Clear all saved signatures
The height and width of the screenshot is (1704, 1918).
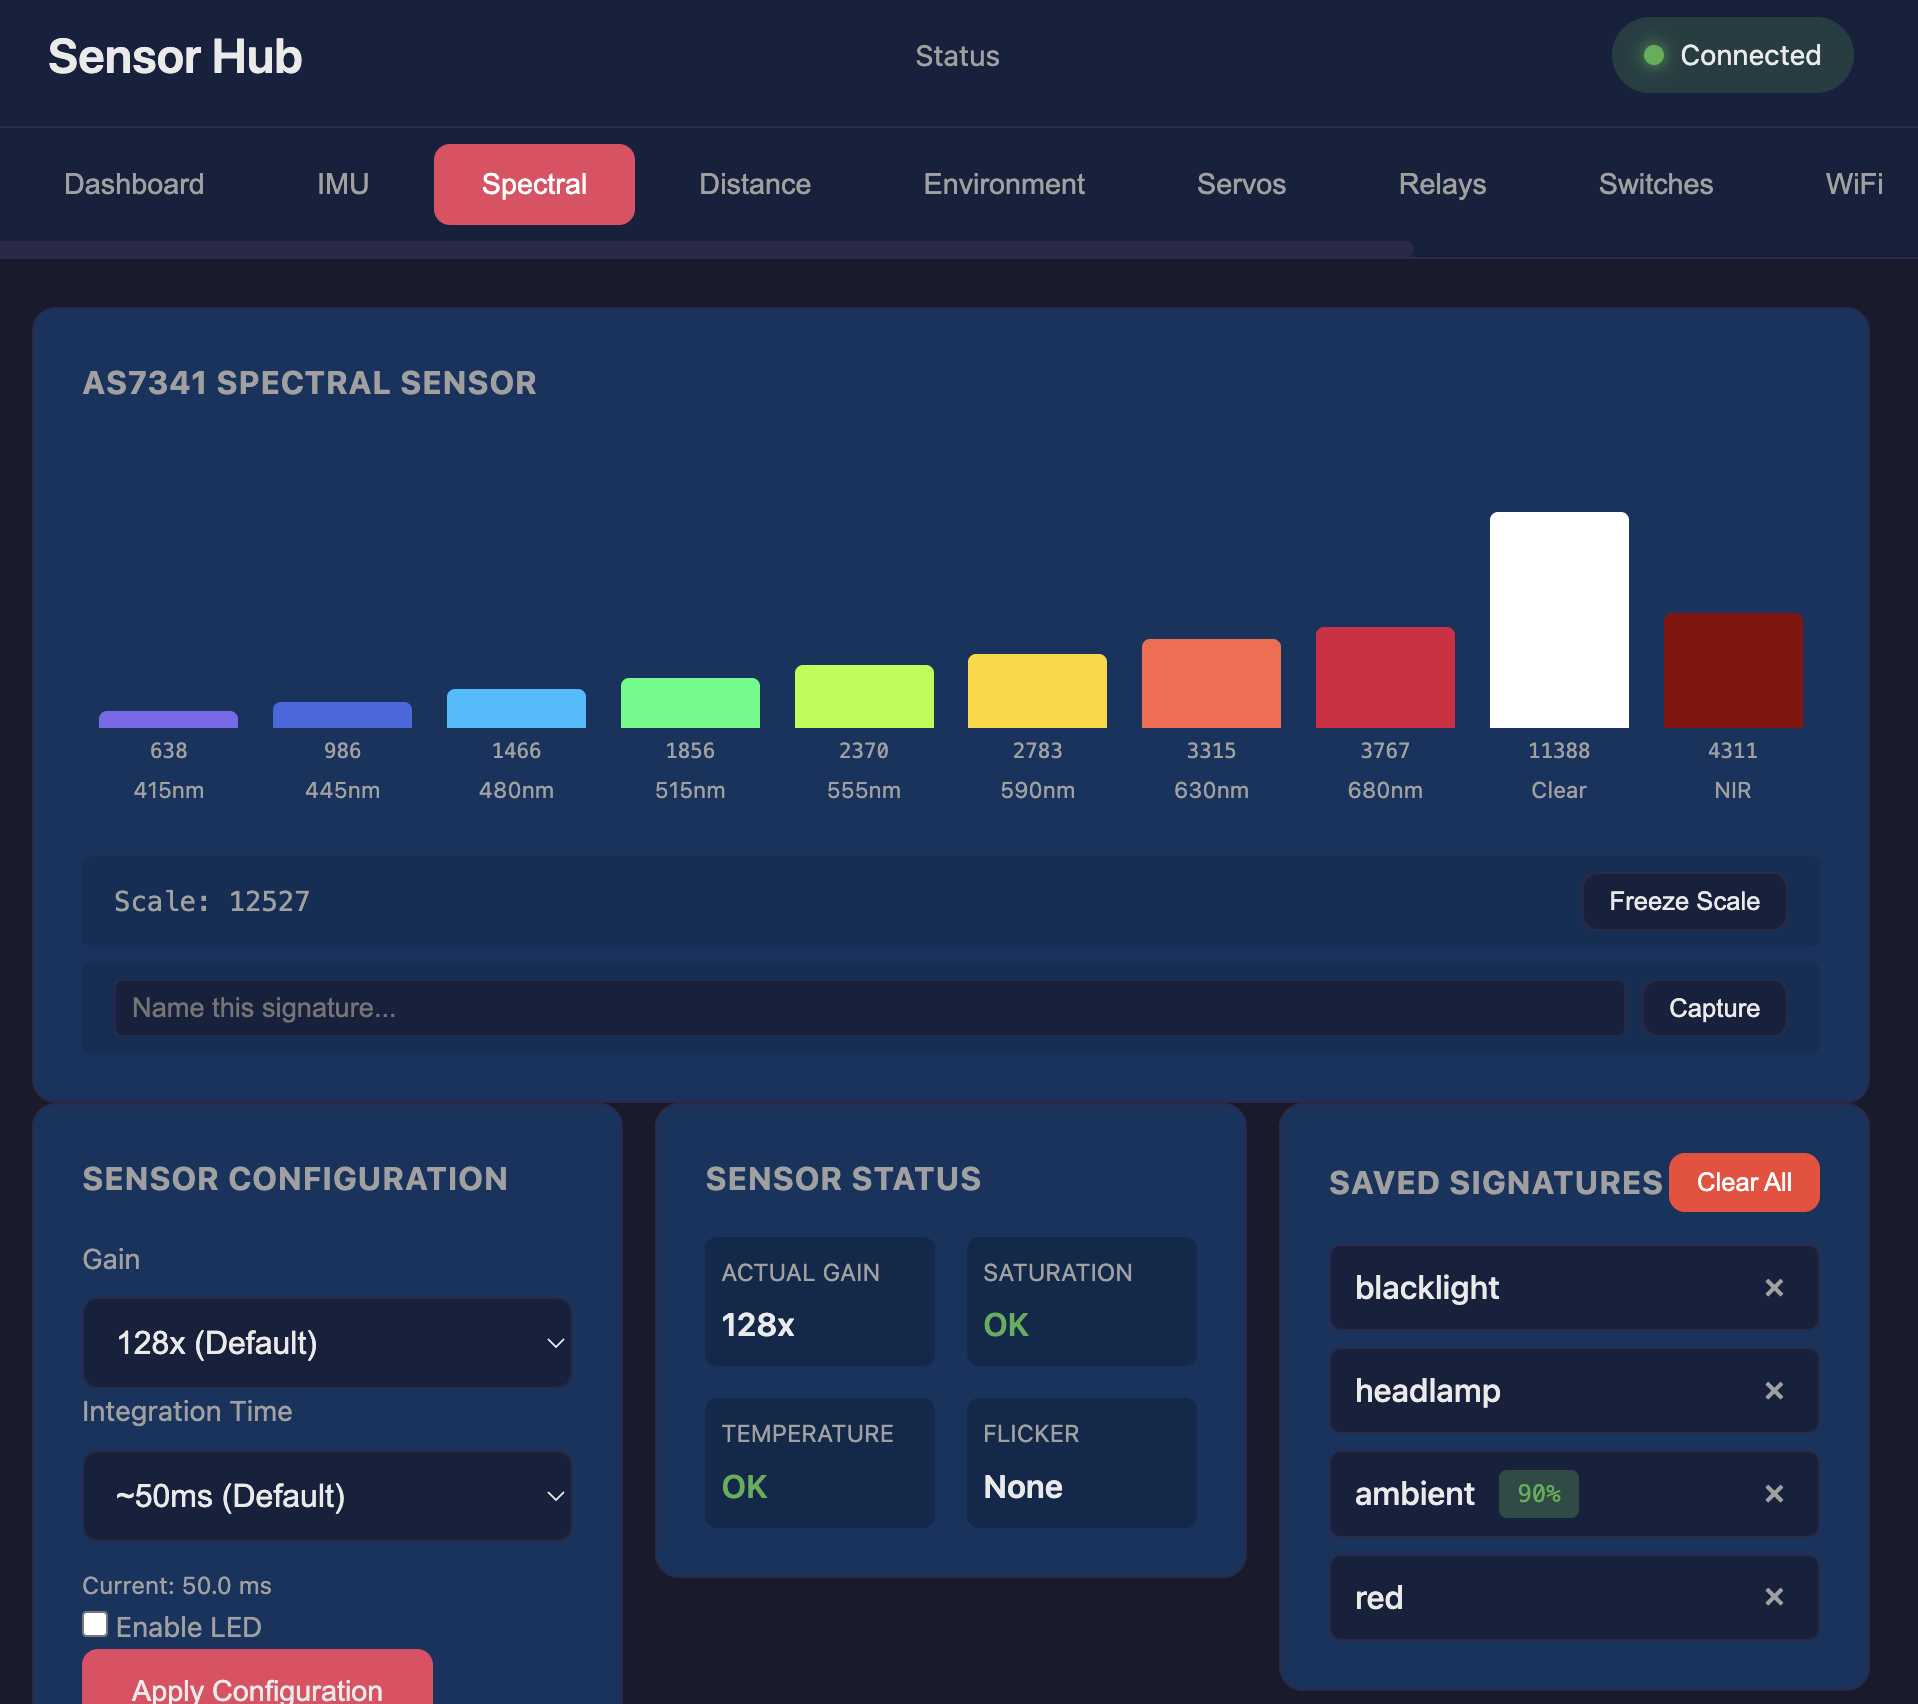tap(1743, 1182)
